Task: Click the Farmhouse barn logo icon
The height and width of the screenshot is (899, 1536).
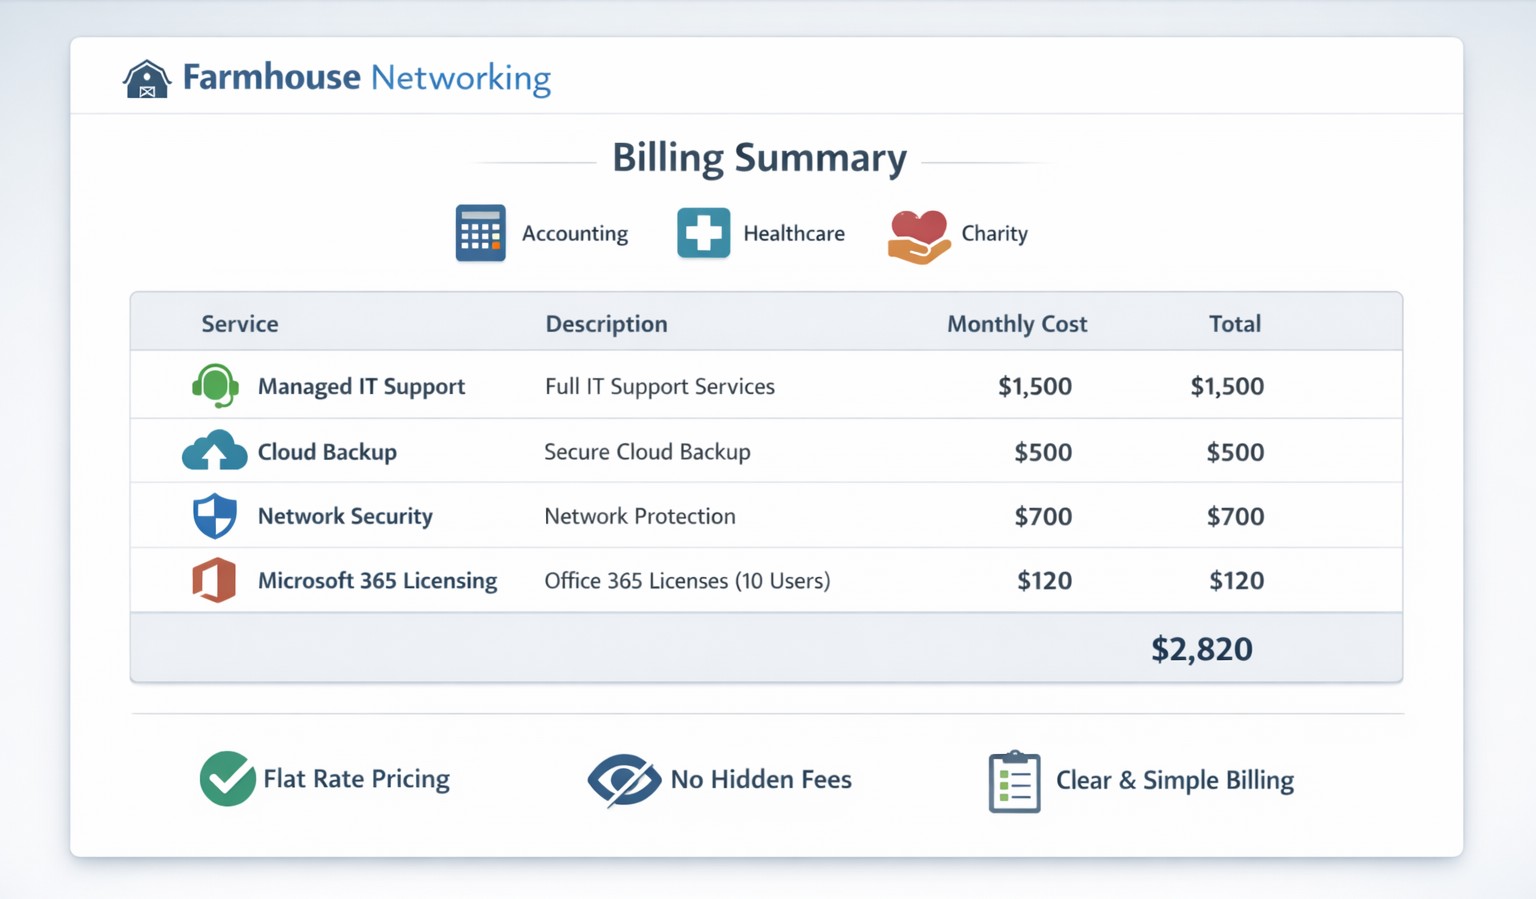Action: point(147,79)
